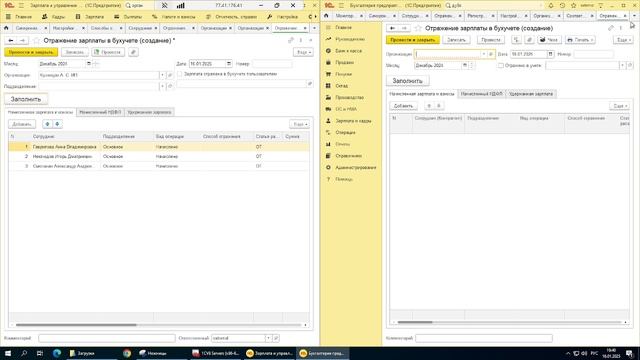Image resolution: width=640 pixels, height=360 pixels.
Task: Open Microsoft Edge from taskbar
Action: pos(56,353)
